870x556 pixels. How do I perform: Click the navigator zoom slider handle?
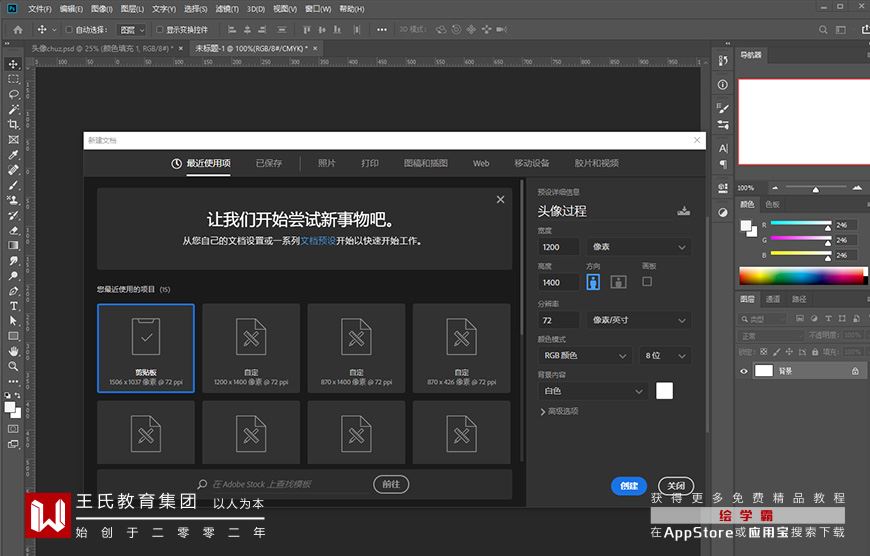click(x=815, y=189)
